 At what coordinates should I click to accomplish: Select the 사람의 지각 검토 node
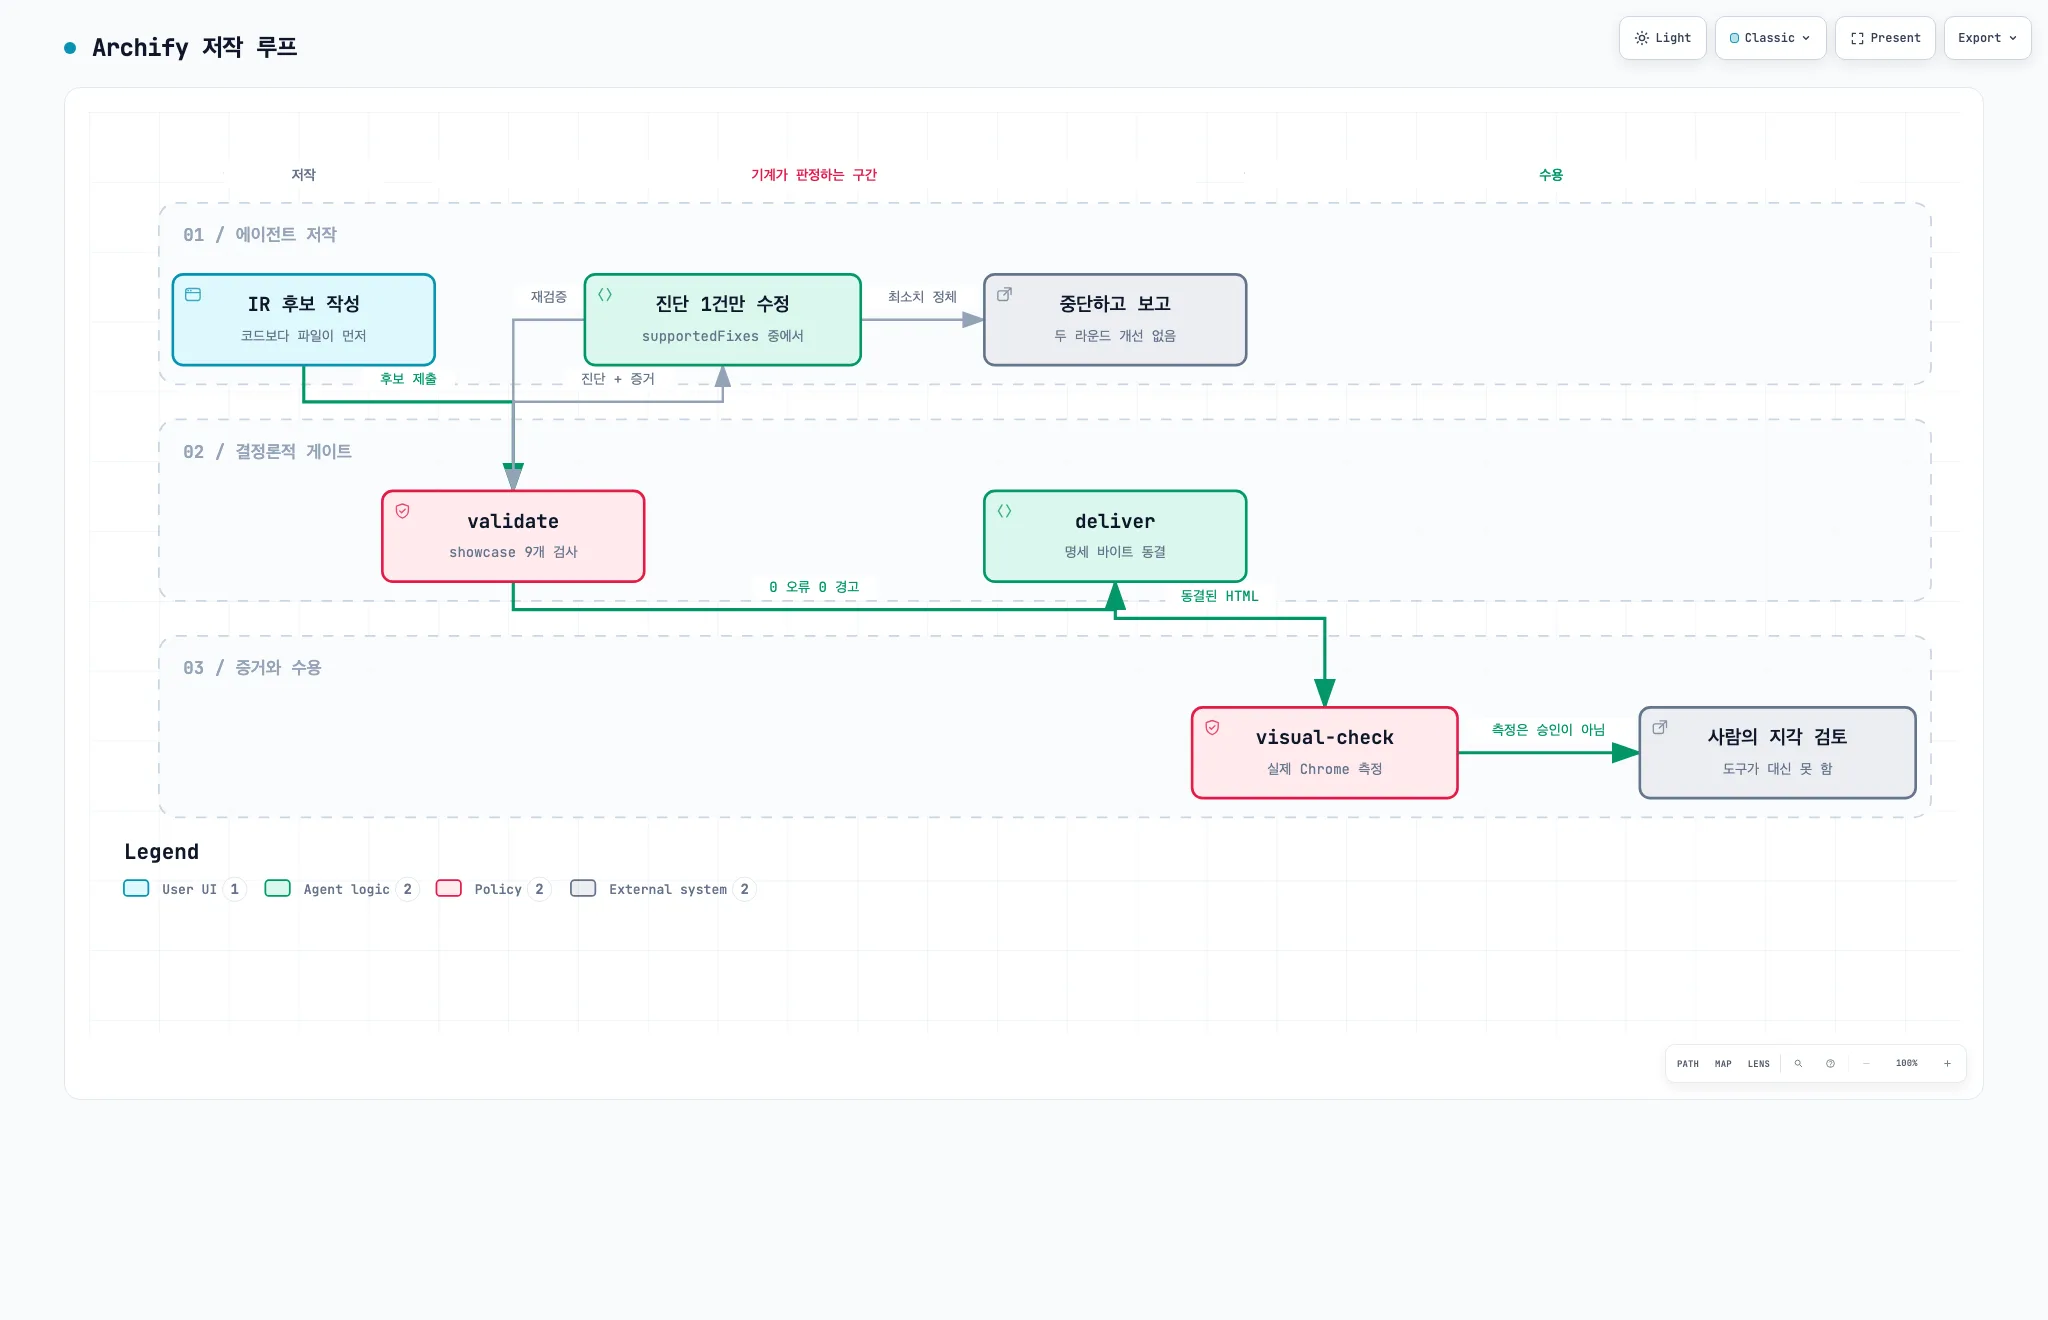pos(1777,752)
